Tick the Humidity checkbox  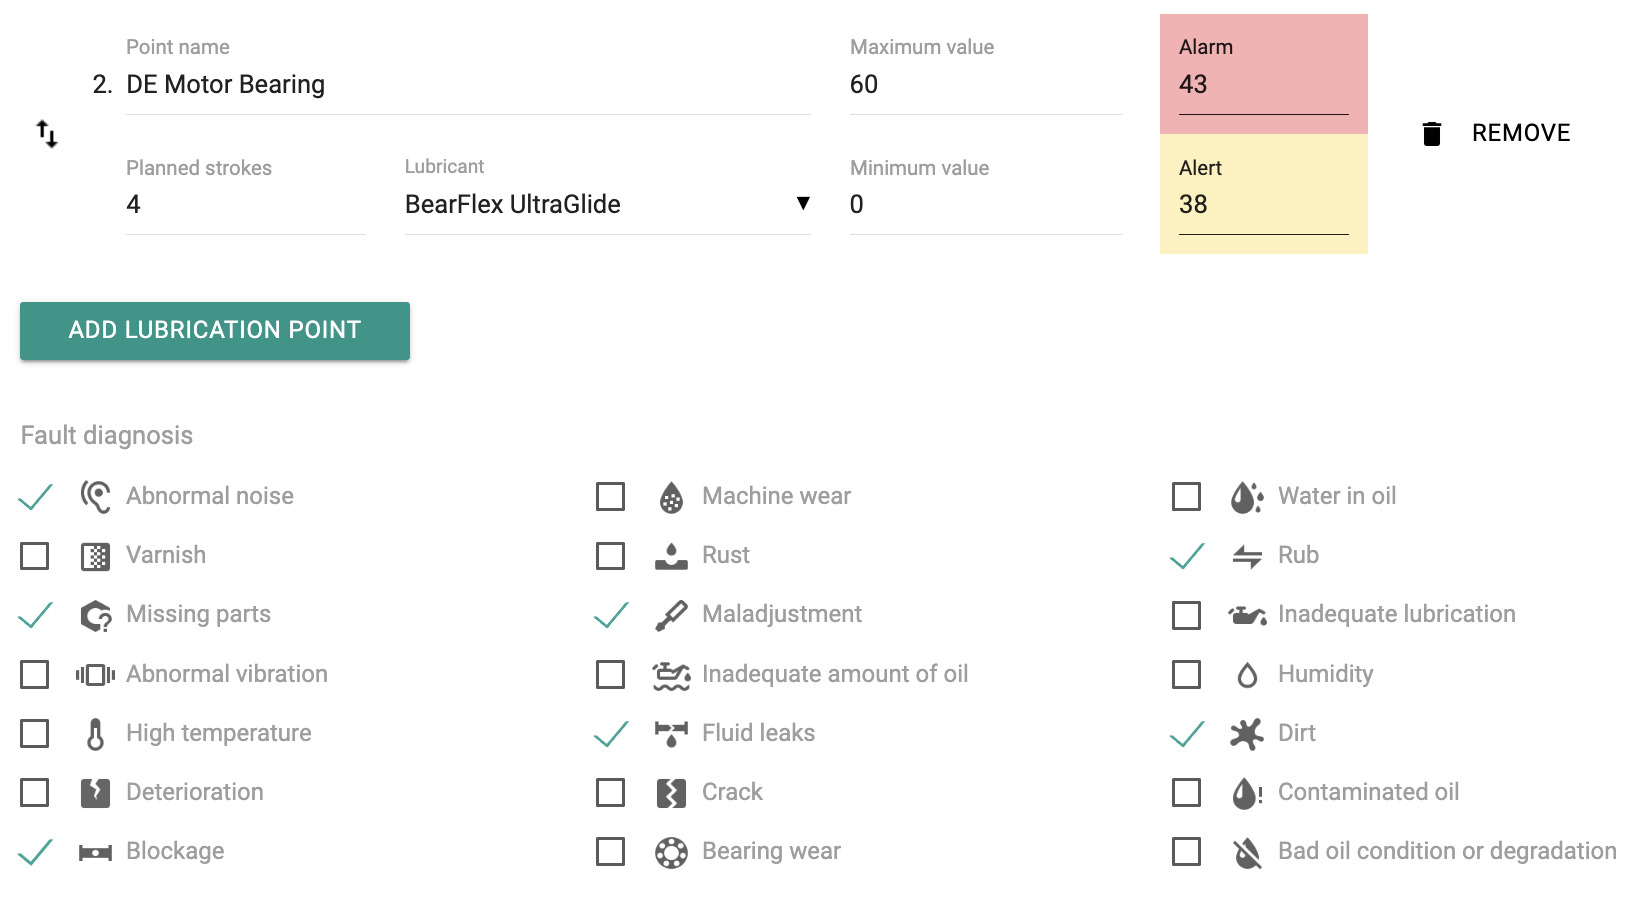pyautogui.click(x=1186, y=675)
